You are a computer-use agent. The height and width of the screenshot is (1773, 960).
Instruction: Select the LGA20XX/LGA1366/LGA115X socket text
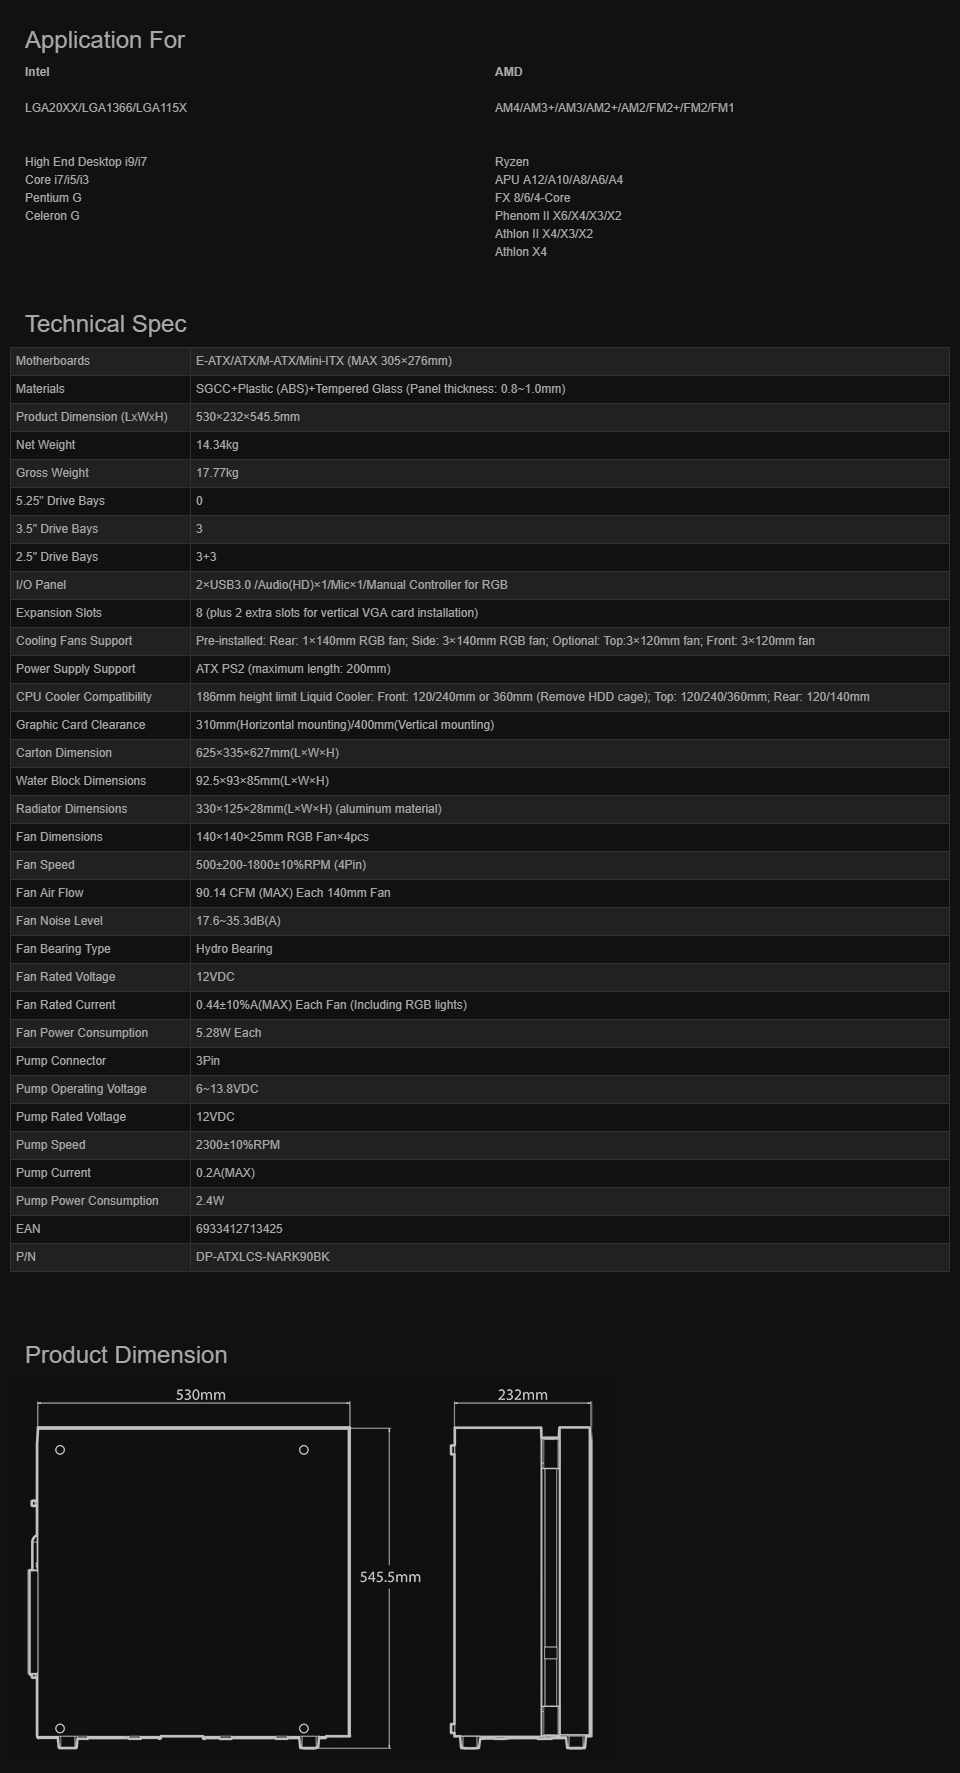pyautogui.click(x=106, y=108)
